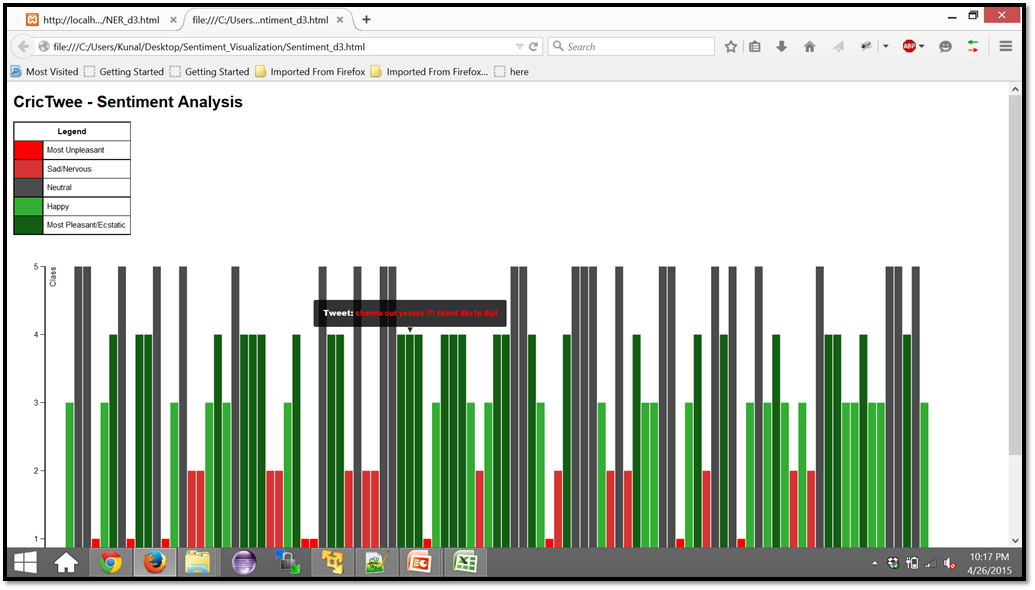Bookmark this page with the star icon
The image size is (1035, 590).
[731, 47]
